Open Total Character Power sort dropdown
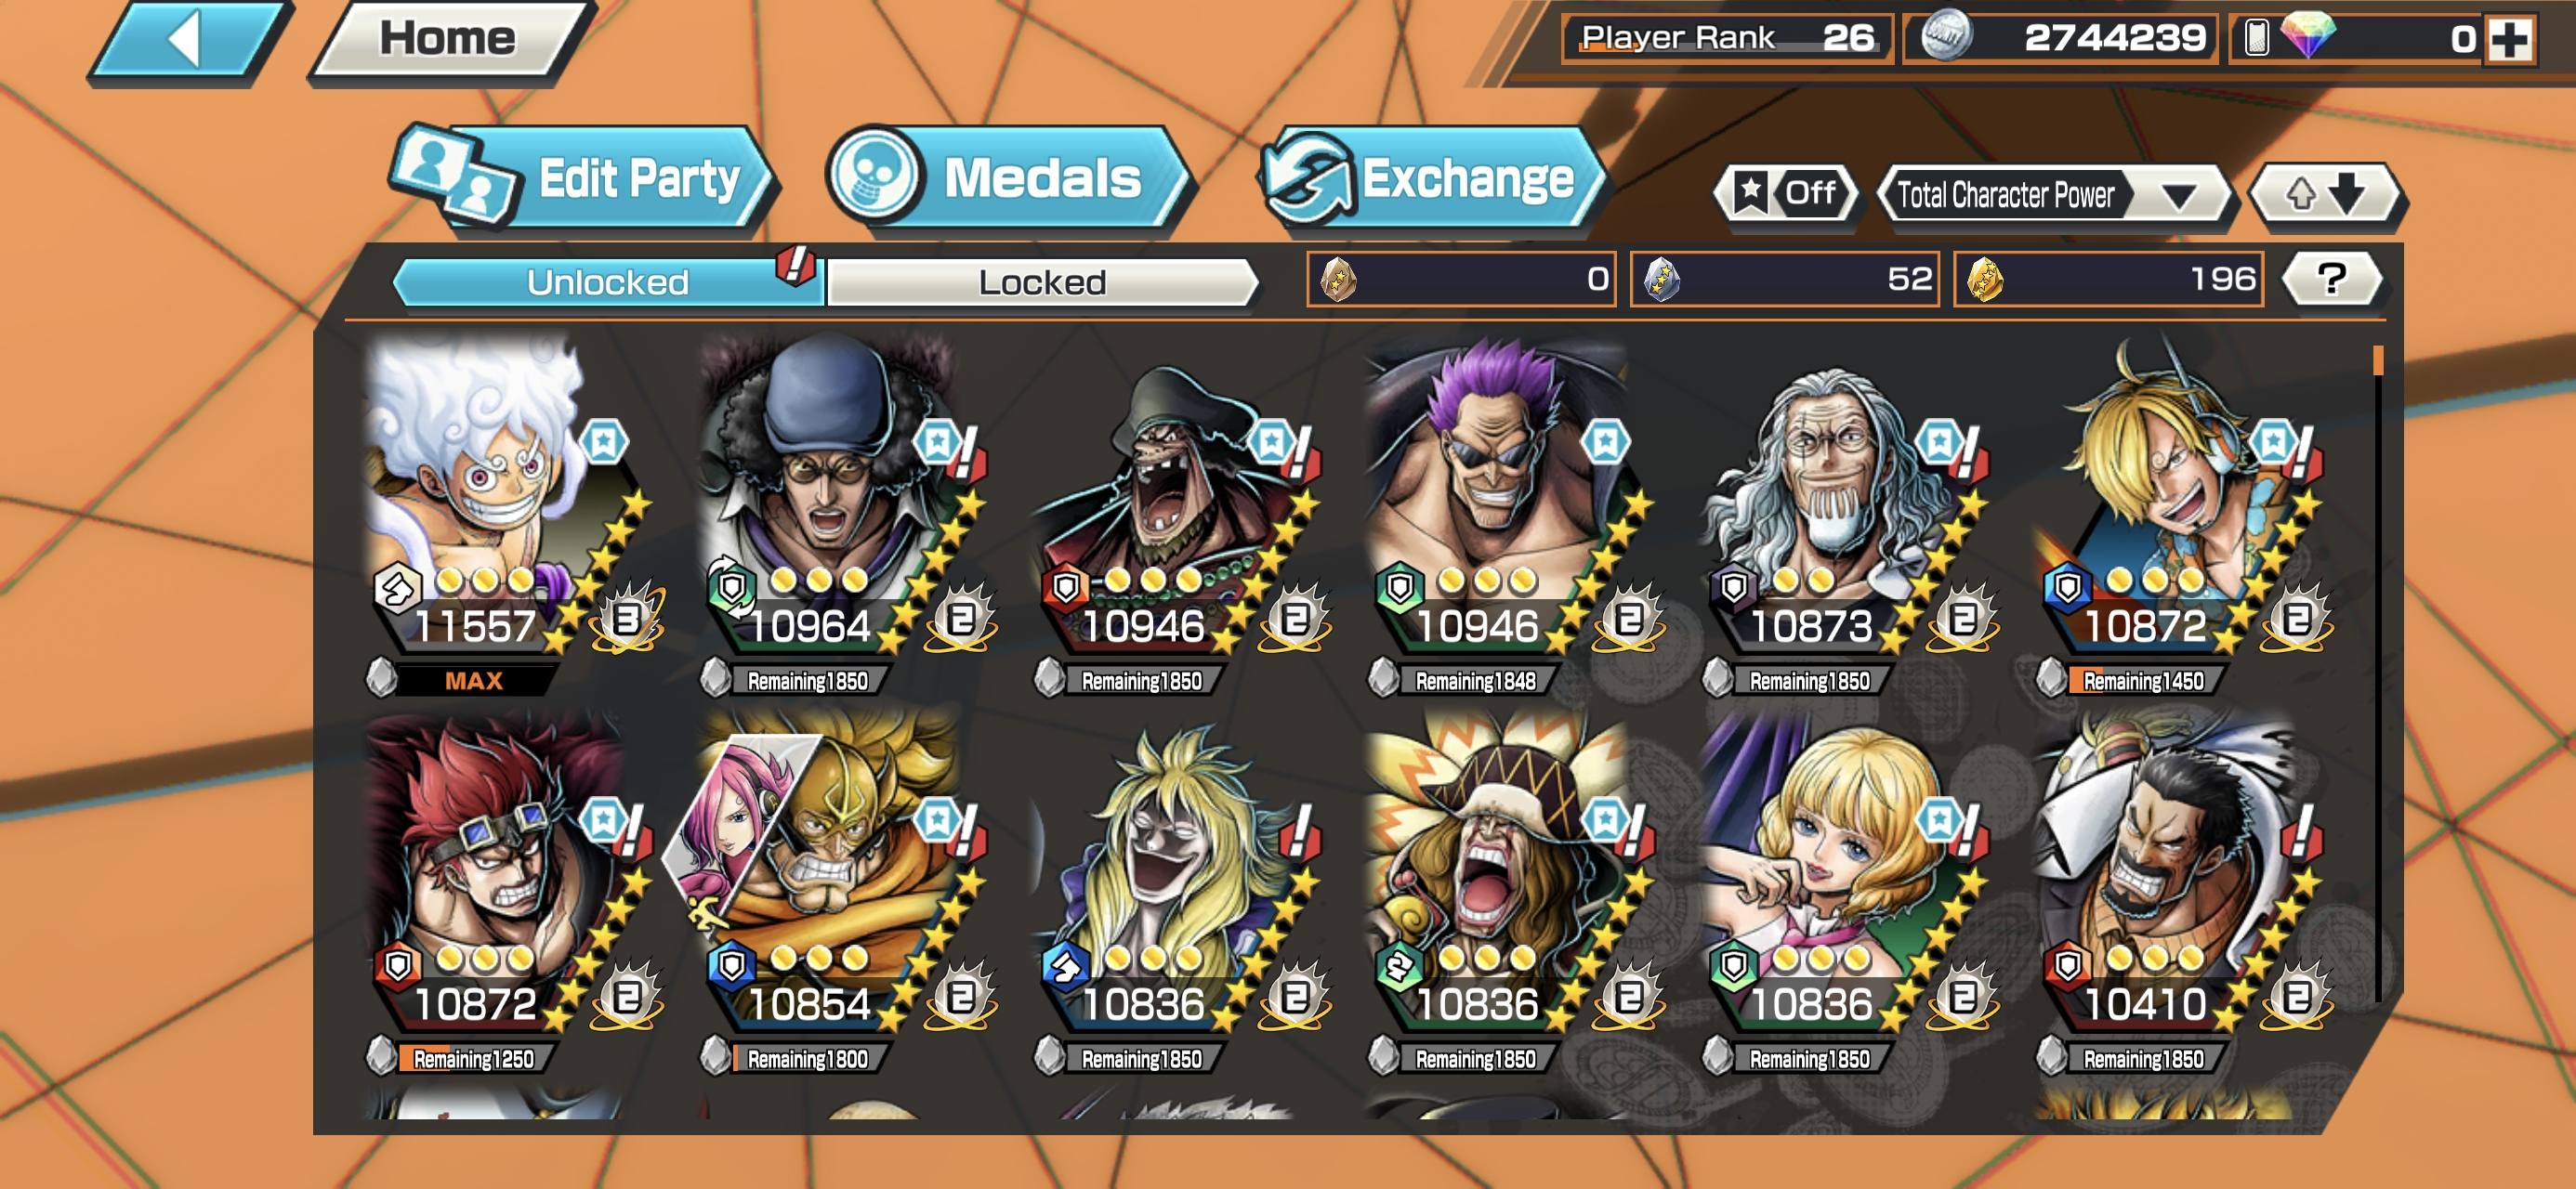 tap(2053, 194)
